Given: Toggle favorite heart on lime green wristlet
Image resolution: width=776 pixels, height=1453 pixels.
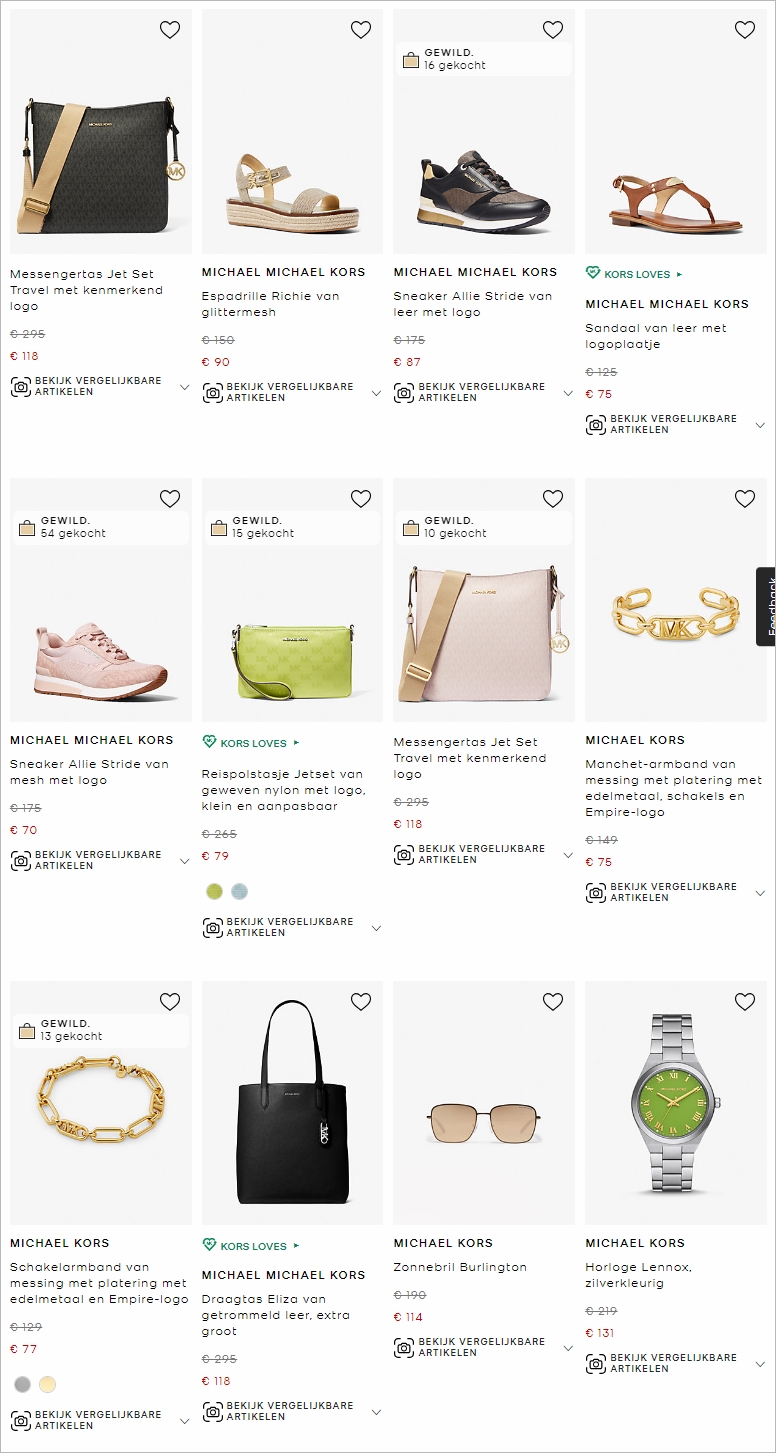Looking at the screenshot, I should [361, 498].
